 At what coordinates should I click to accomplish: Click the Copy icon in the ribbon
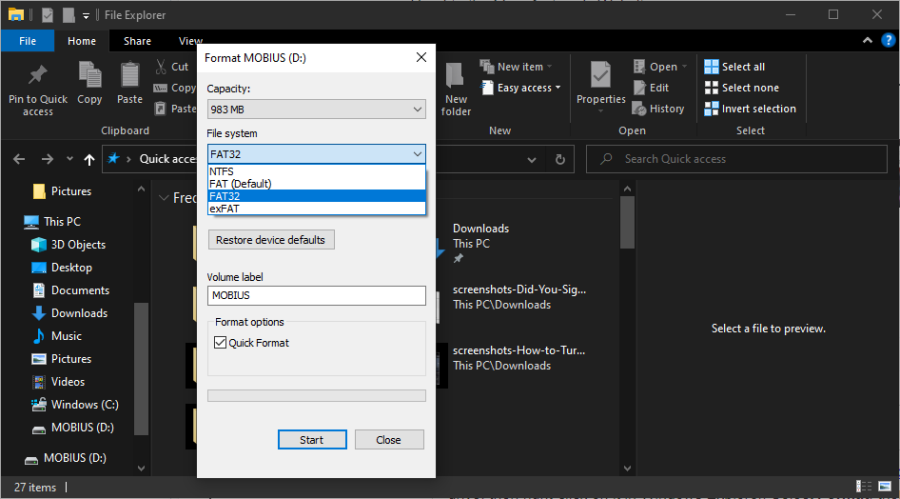point(90,76)
